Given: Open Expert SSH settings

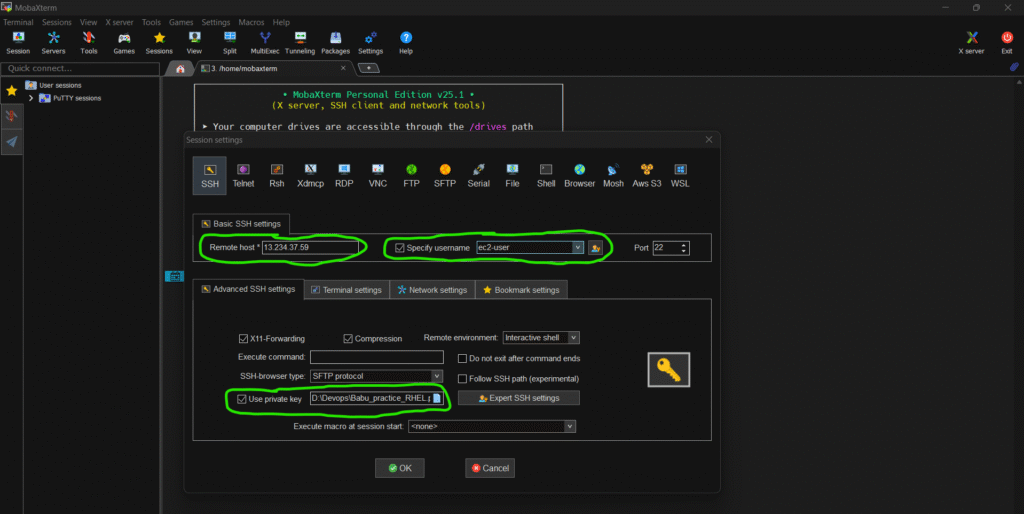Looking at the screenshot, I should click(x=518, y=398).
